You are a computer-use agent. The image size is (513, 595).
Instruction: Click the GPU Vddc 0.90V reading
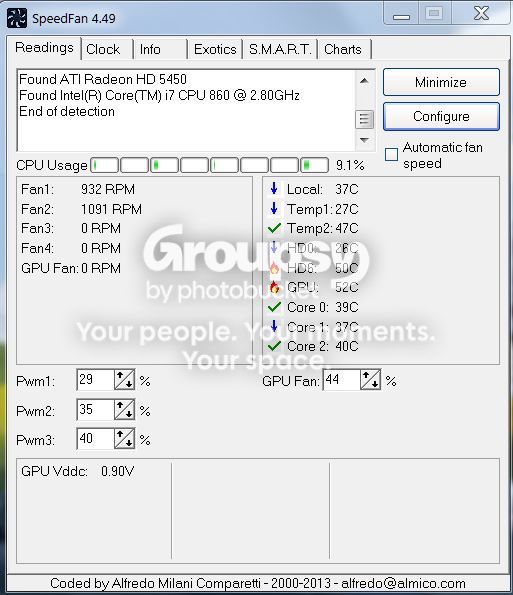78,471
